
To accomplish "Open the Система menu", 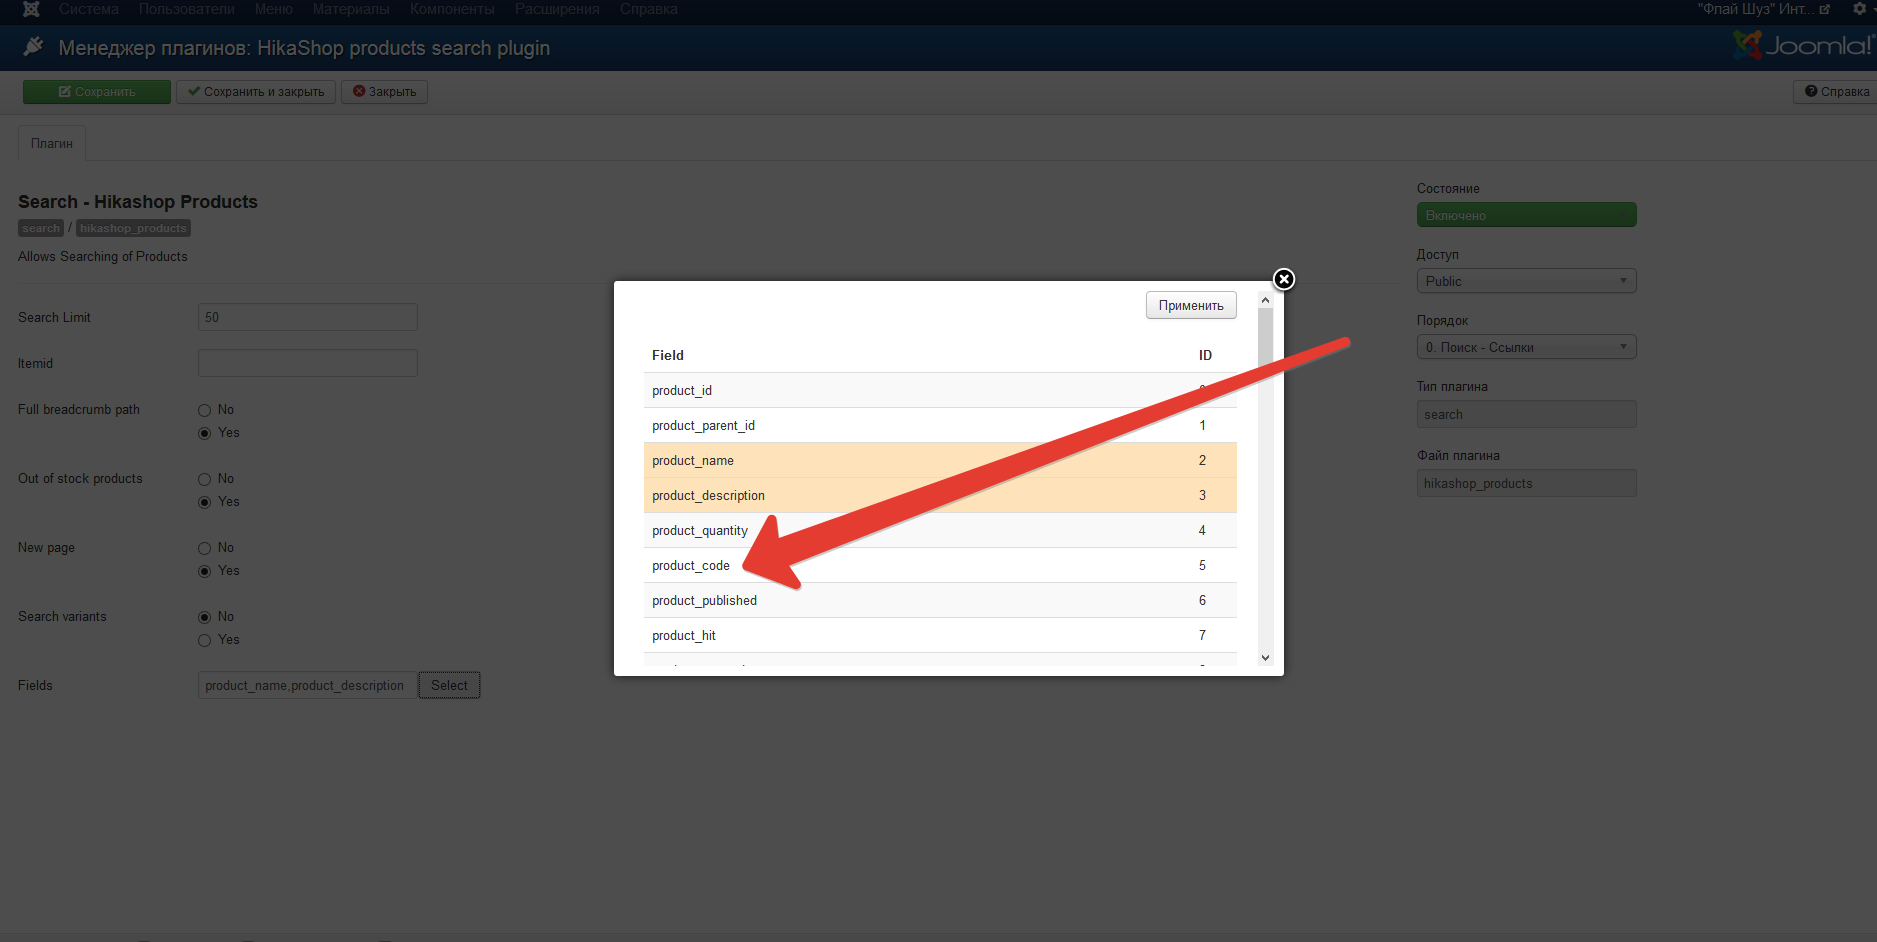I will coord(89,9).
